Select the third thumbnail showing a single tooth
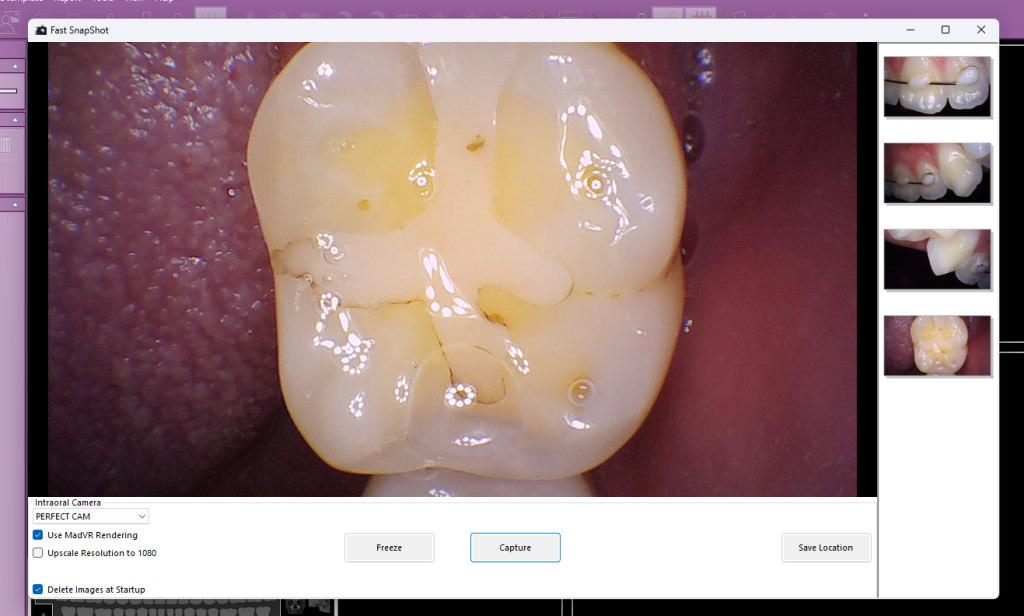Viewport: 1024px width, 616px height. tap(937, 259)
